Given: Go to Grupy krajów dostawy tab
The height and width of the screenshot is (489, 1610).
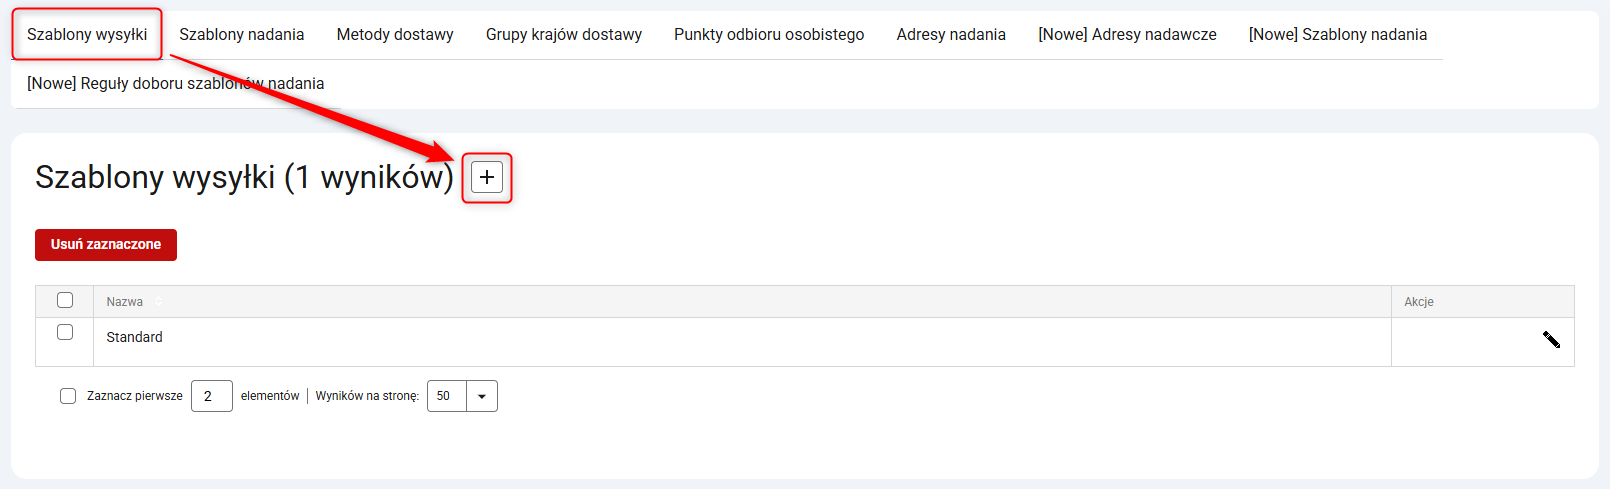Looking at the screenshot, I should (x=564, y=35).
